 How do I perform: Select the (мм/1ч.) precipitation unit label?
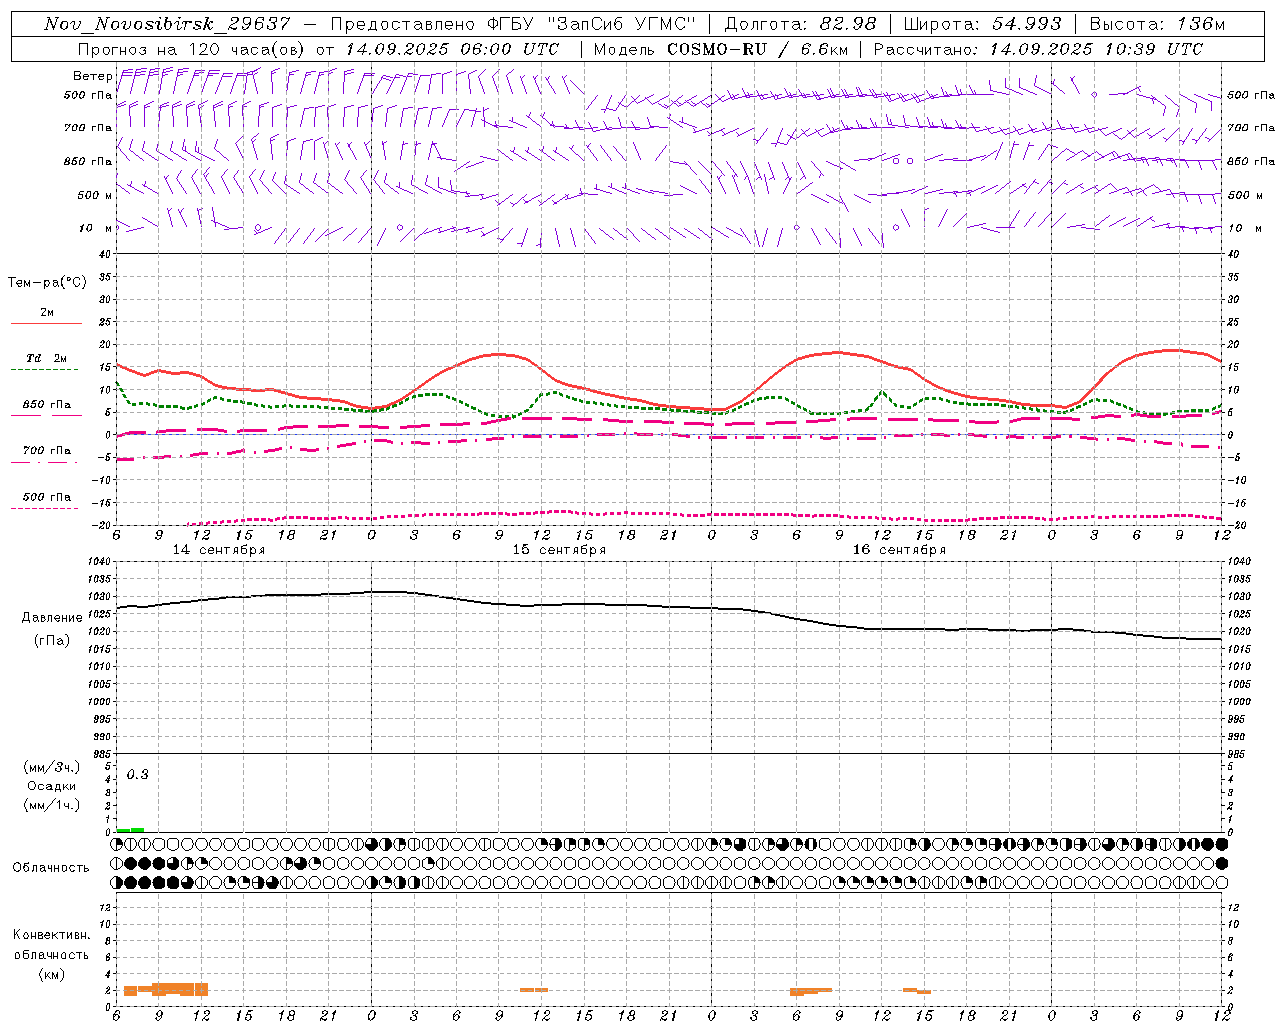point(51,805)
